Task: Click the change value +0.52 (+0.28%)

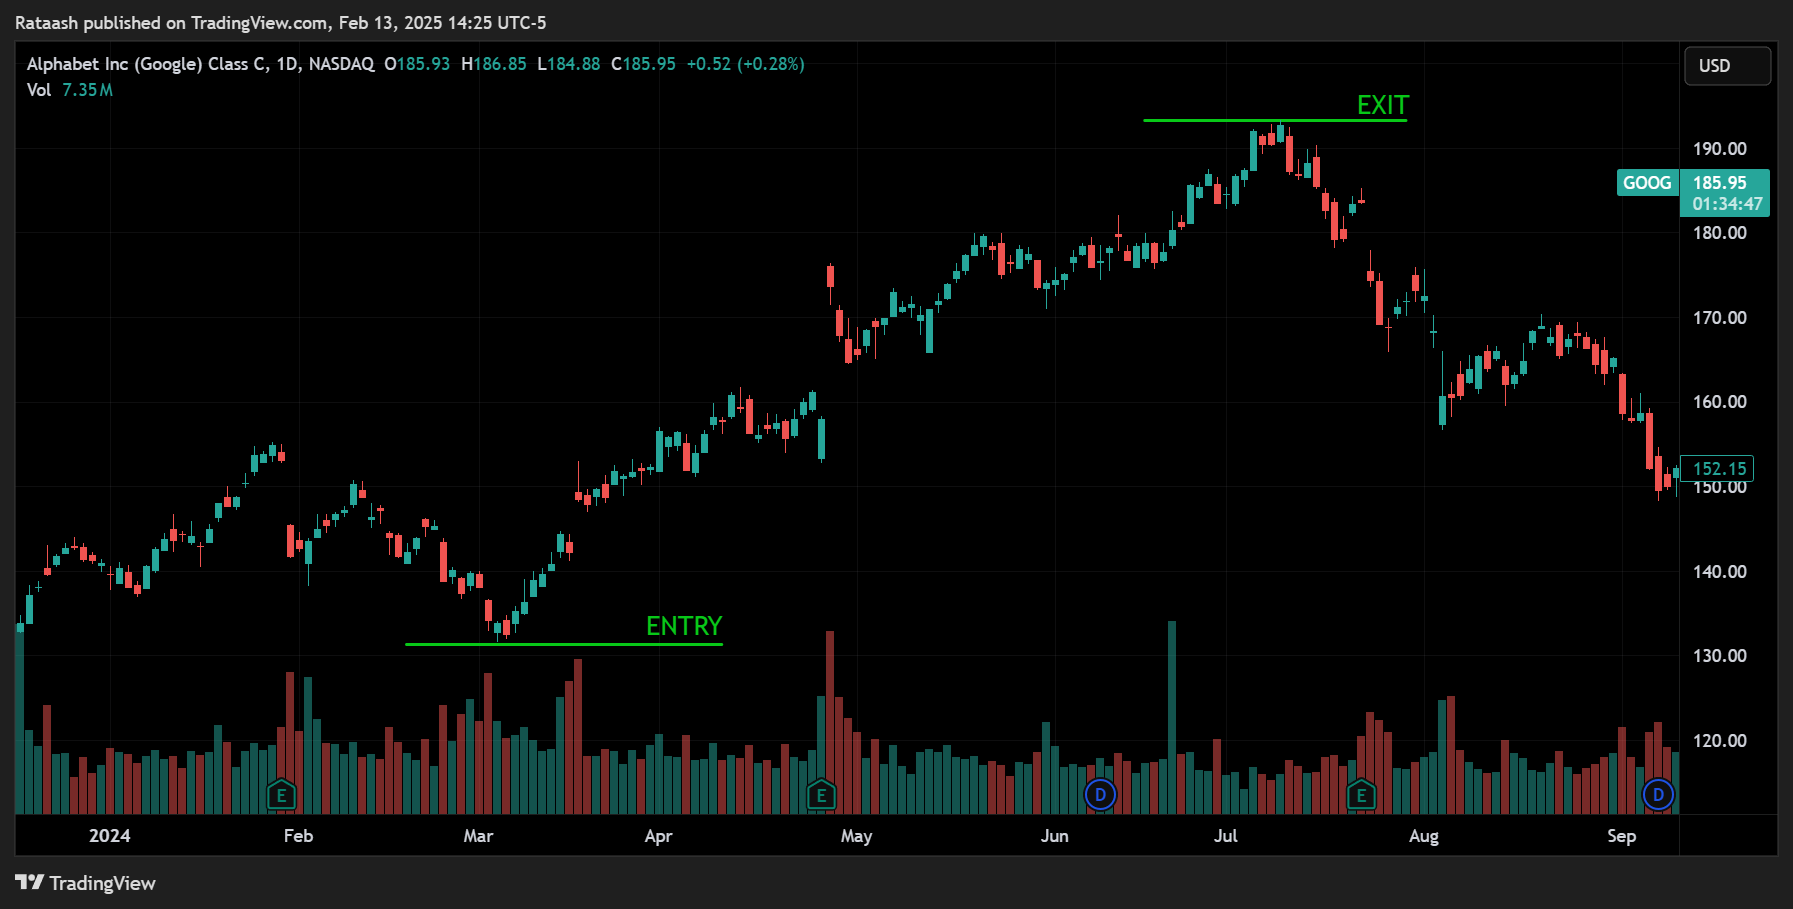Action: point(746,64)
